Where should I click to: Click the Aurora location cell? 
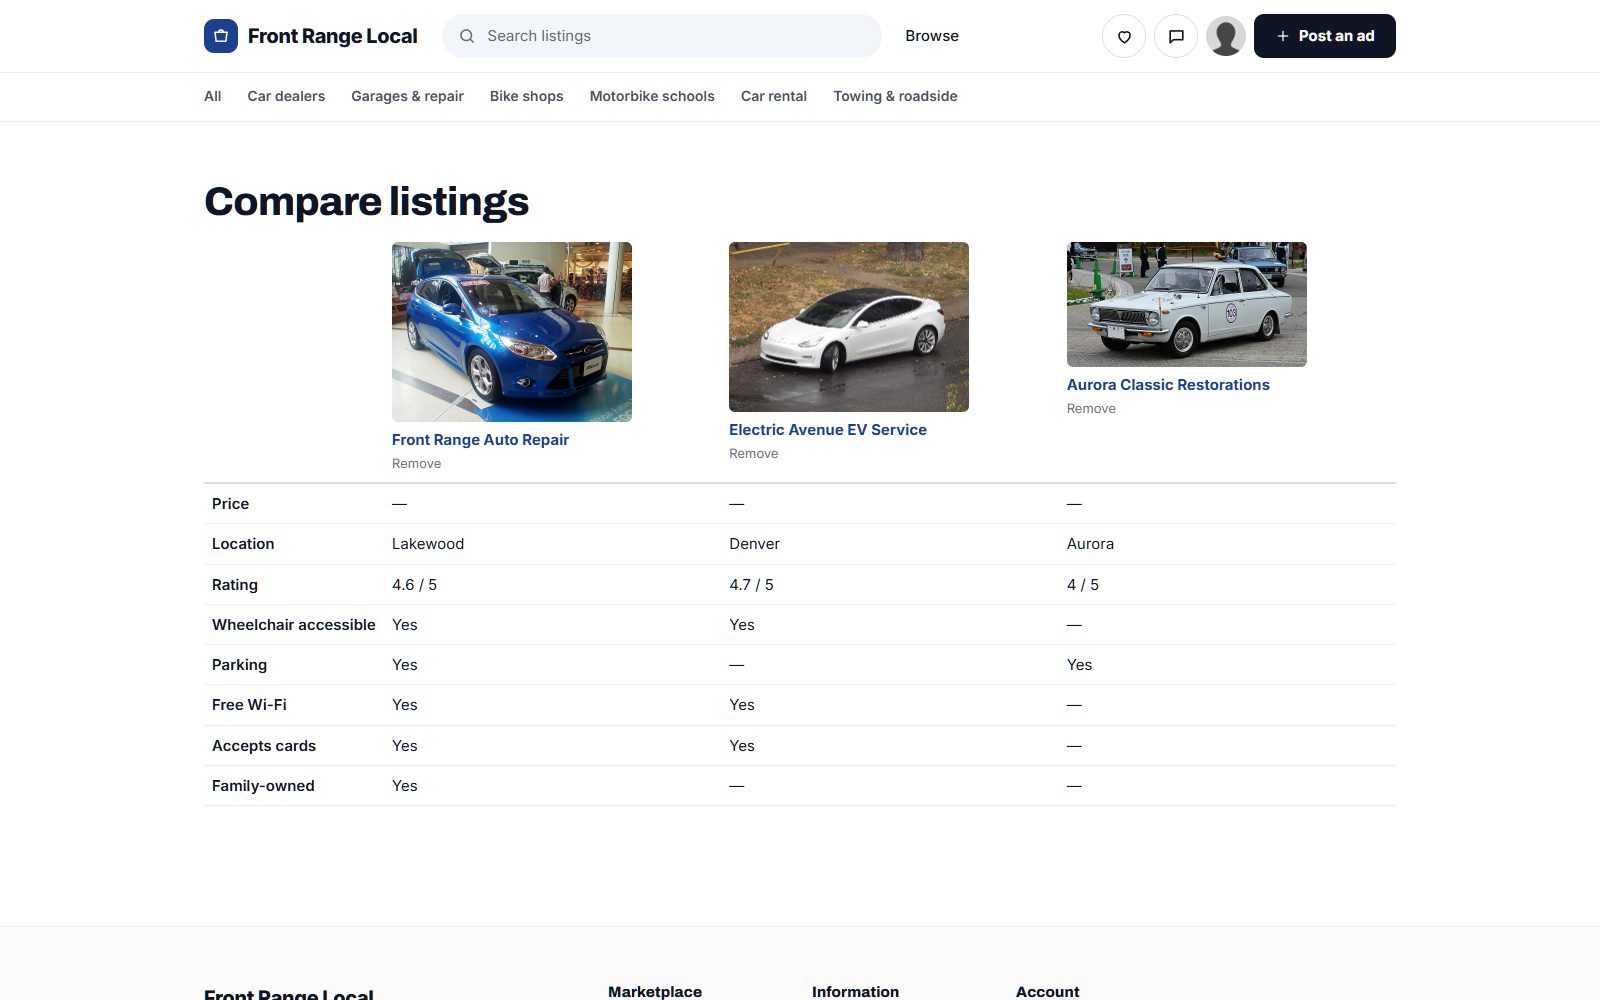click(x=1090, y=544)
